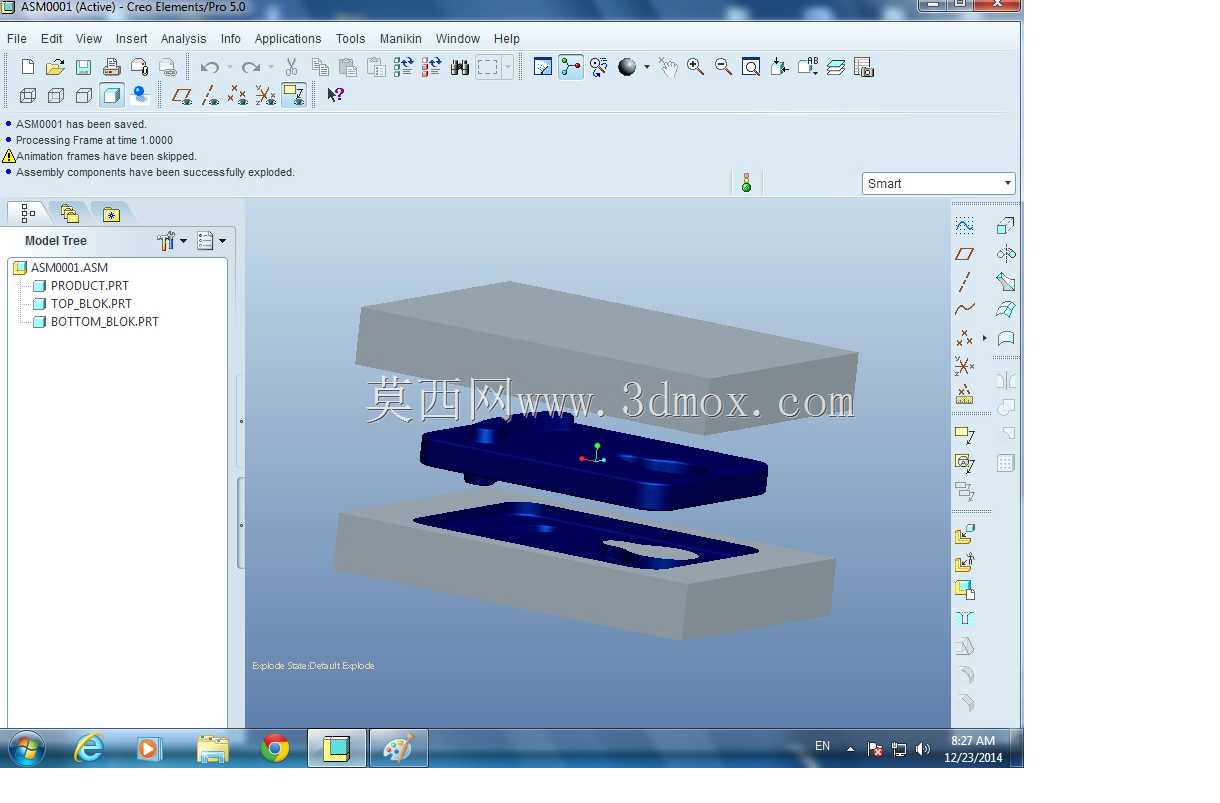
Task: Open the Windows Start menu
Action: pyautogui.click(x=26, y=748)
